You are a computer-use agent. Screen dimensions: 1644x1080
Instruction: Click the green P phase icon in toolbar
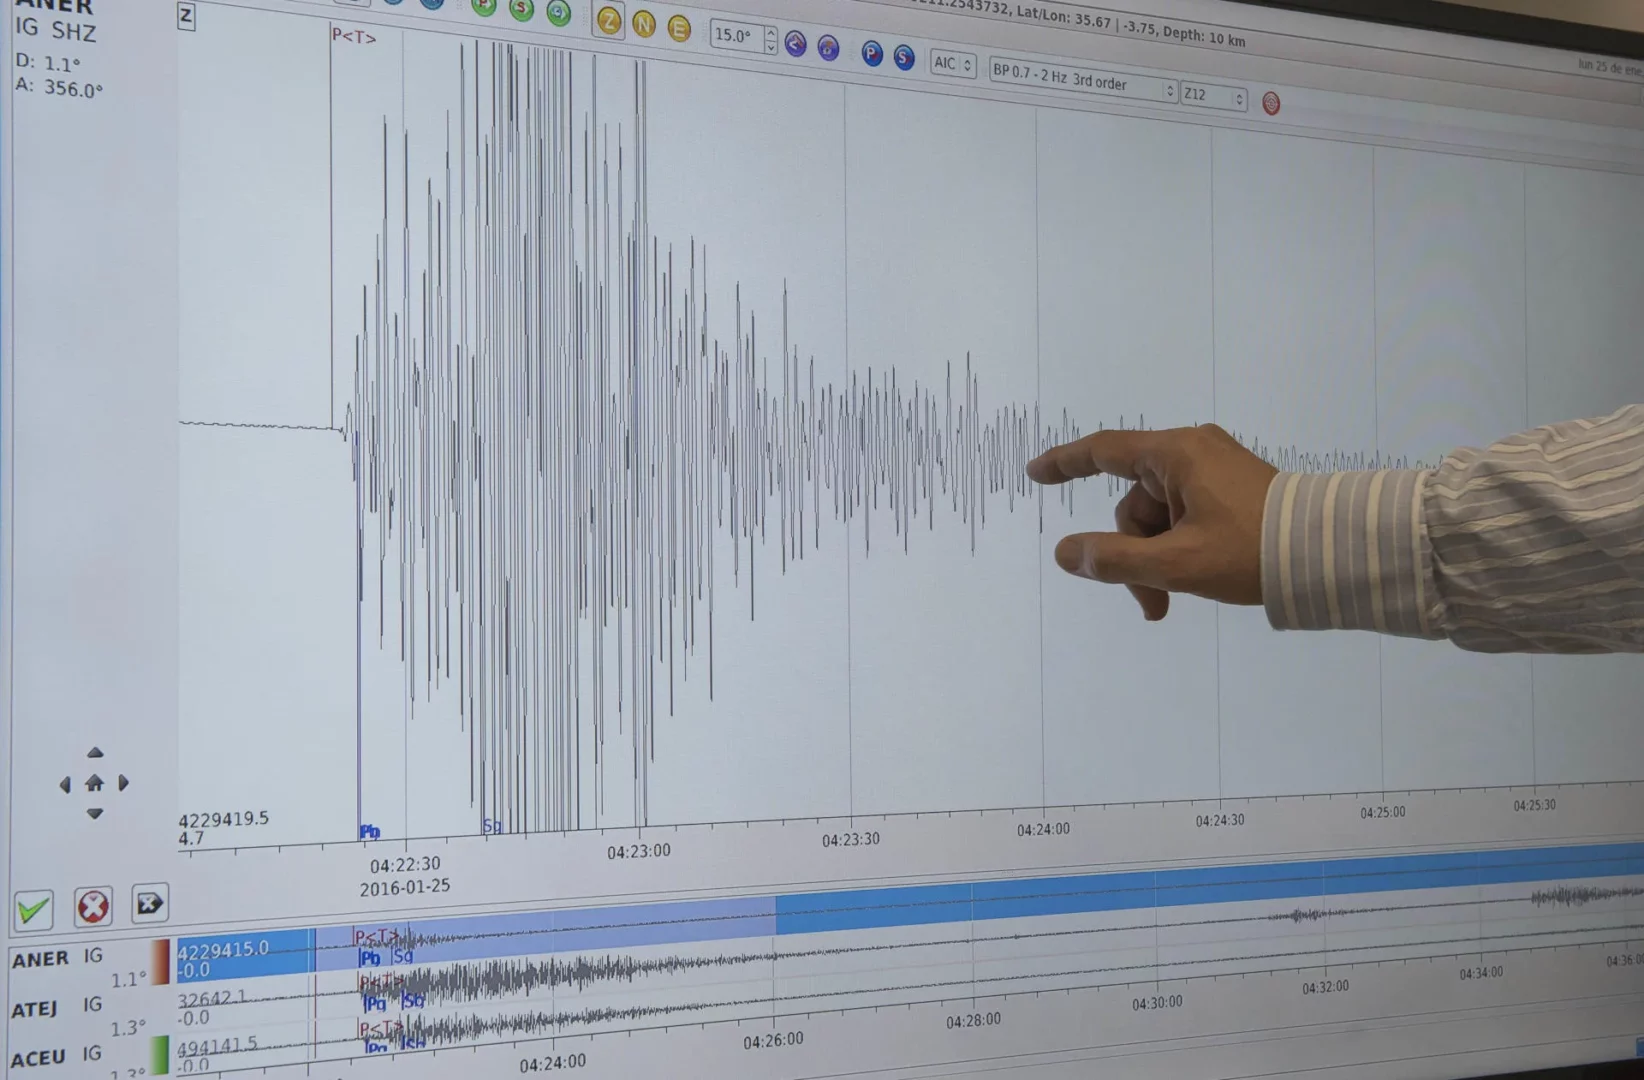point(483,8)
